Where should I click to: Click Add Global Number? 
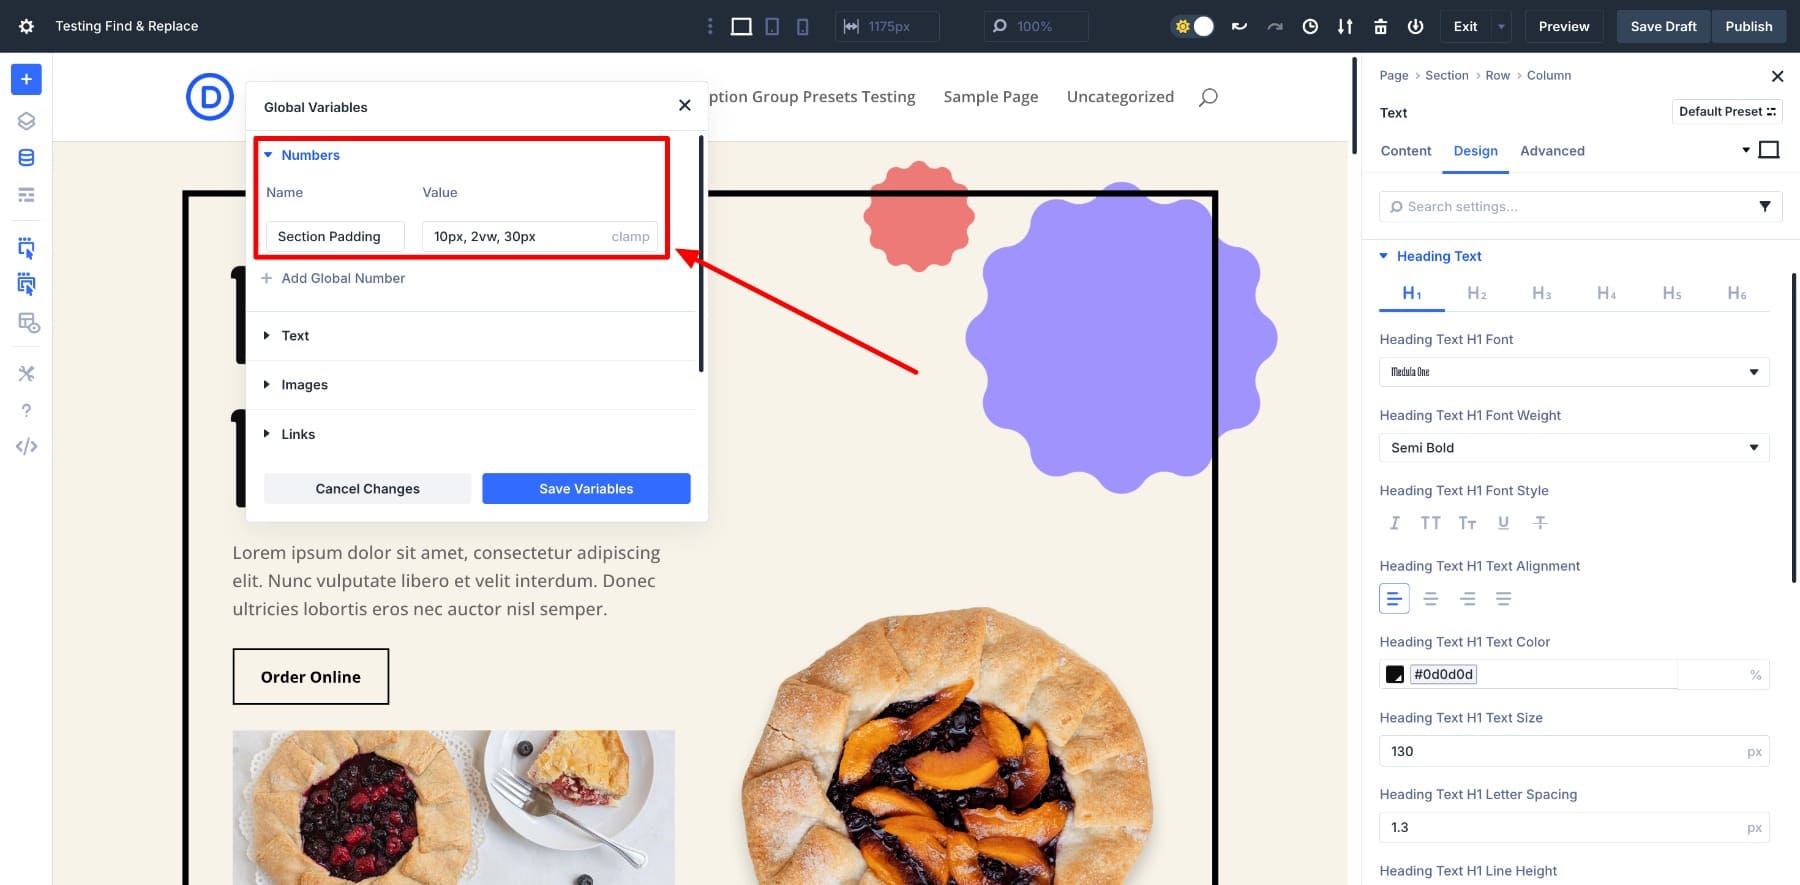click(x=333, y=278)
